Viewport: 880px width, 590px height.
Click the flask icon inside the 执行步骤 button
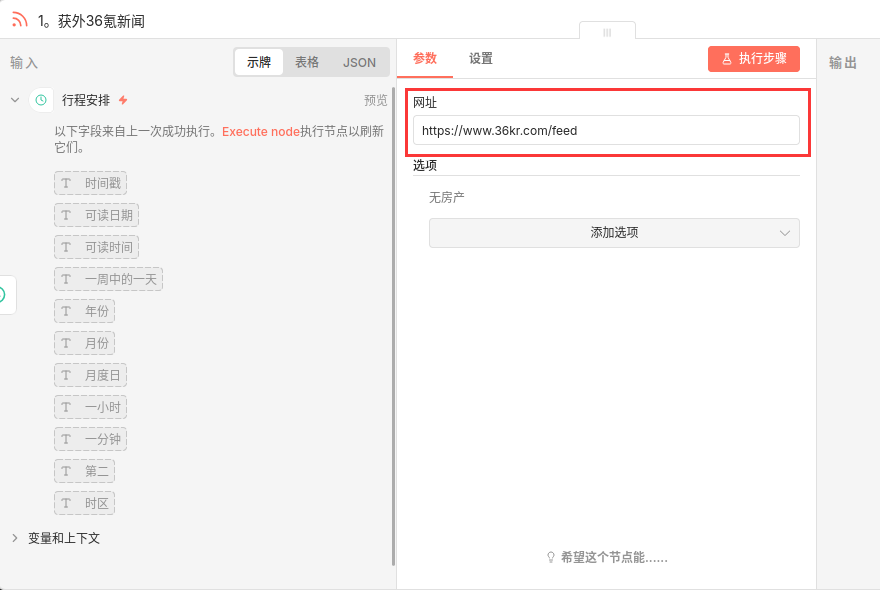tap(727, 58)
